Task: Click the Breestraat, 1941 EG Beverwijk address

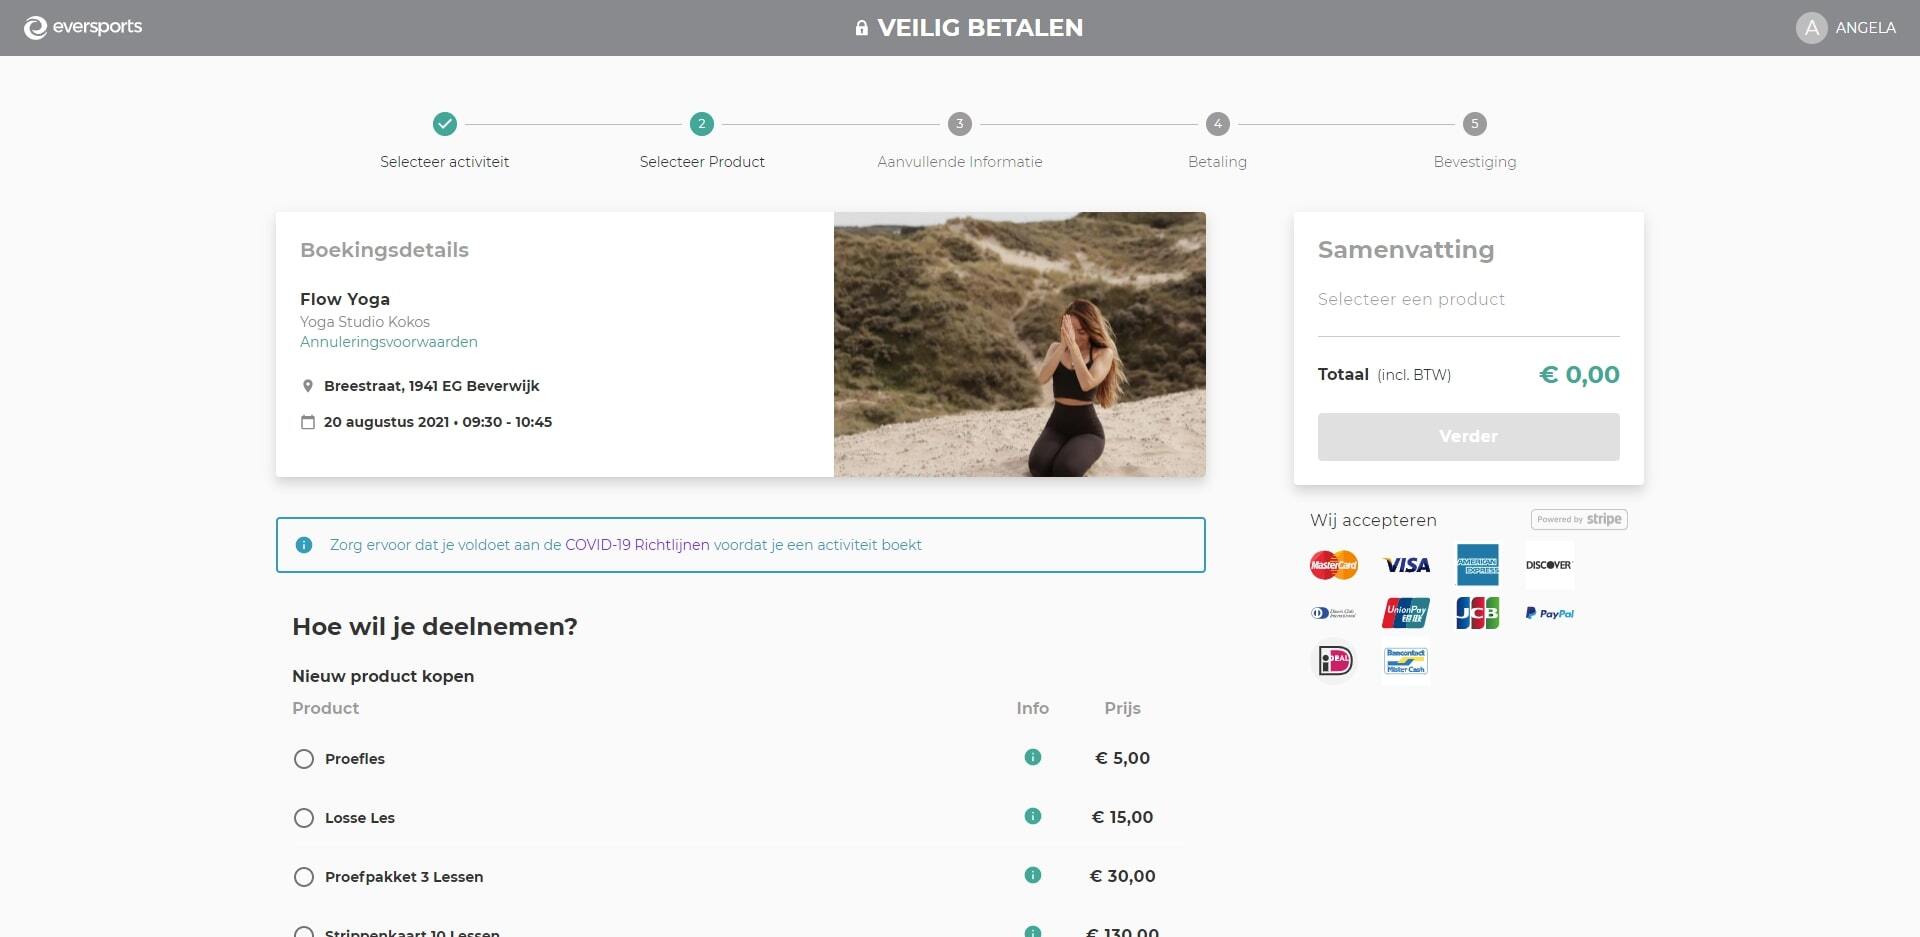Action: pos(432,386)
